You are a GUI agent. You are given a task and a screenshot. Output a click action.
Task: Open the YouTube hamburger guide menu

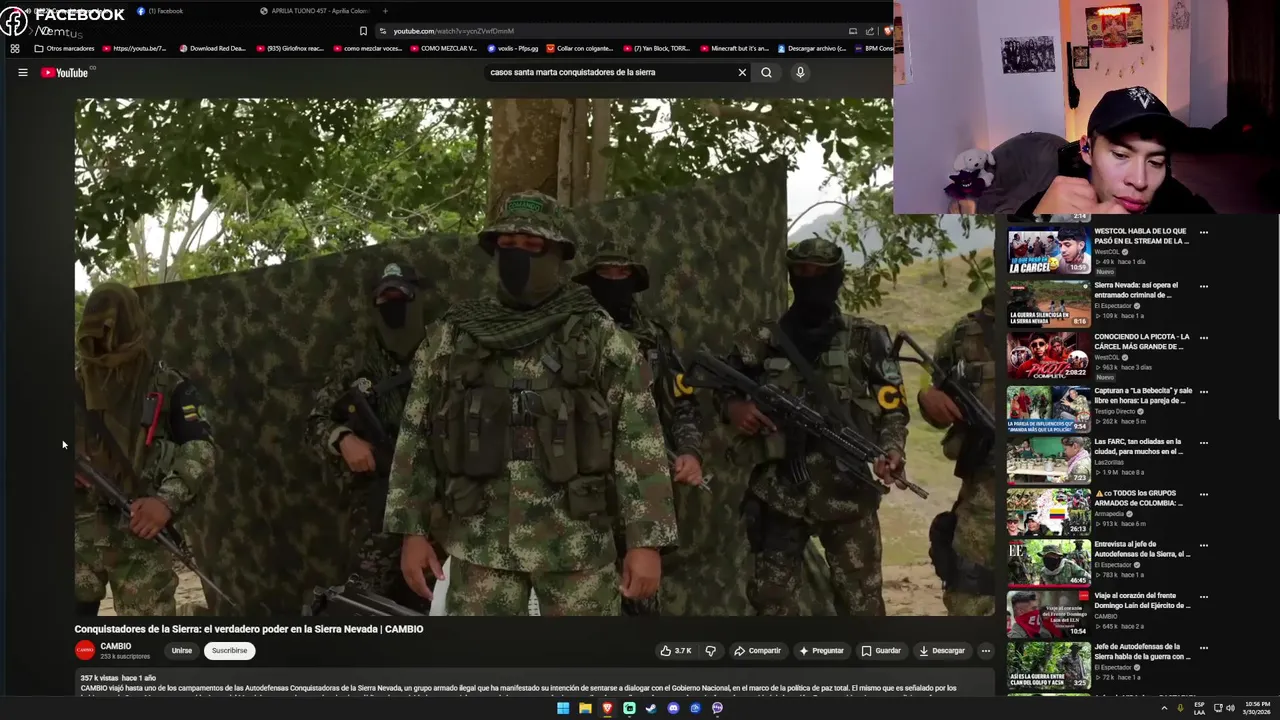pyautogui.click(x=22, y=72)
